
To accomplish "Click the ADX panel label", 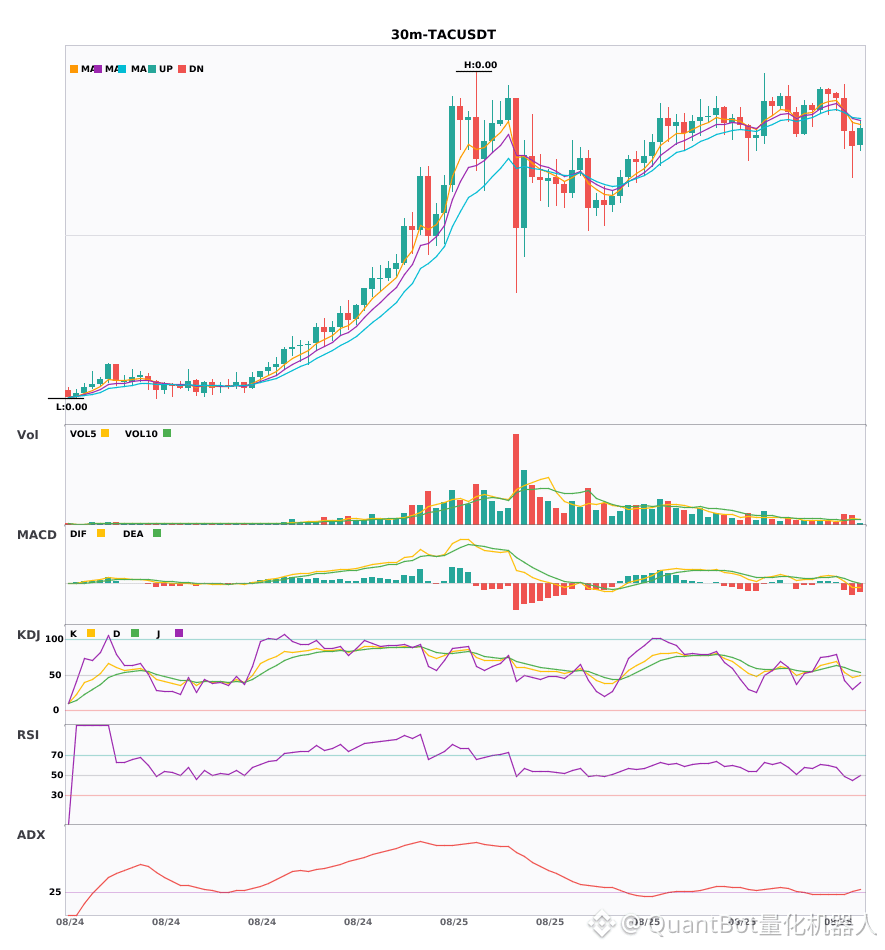I will (x=31, y=835).
